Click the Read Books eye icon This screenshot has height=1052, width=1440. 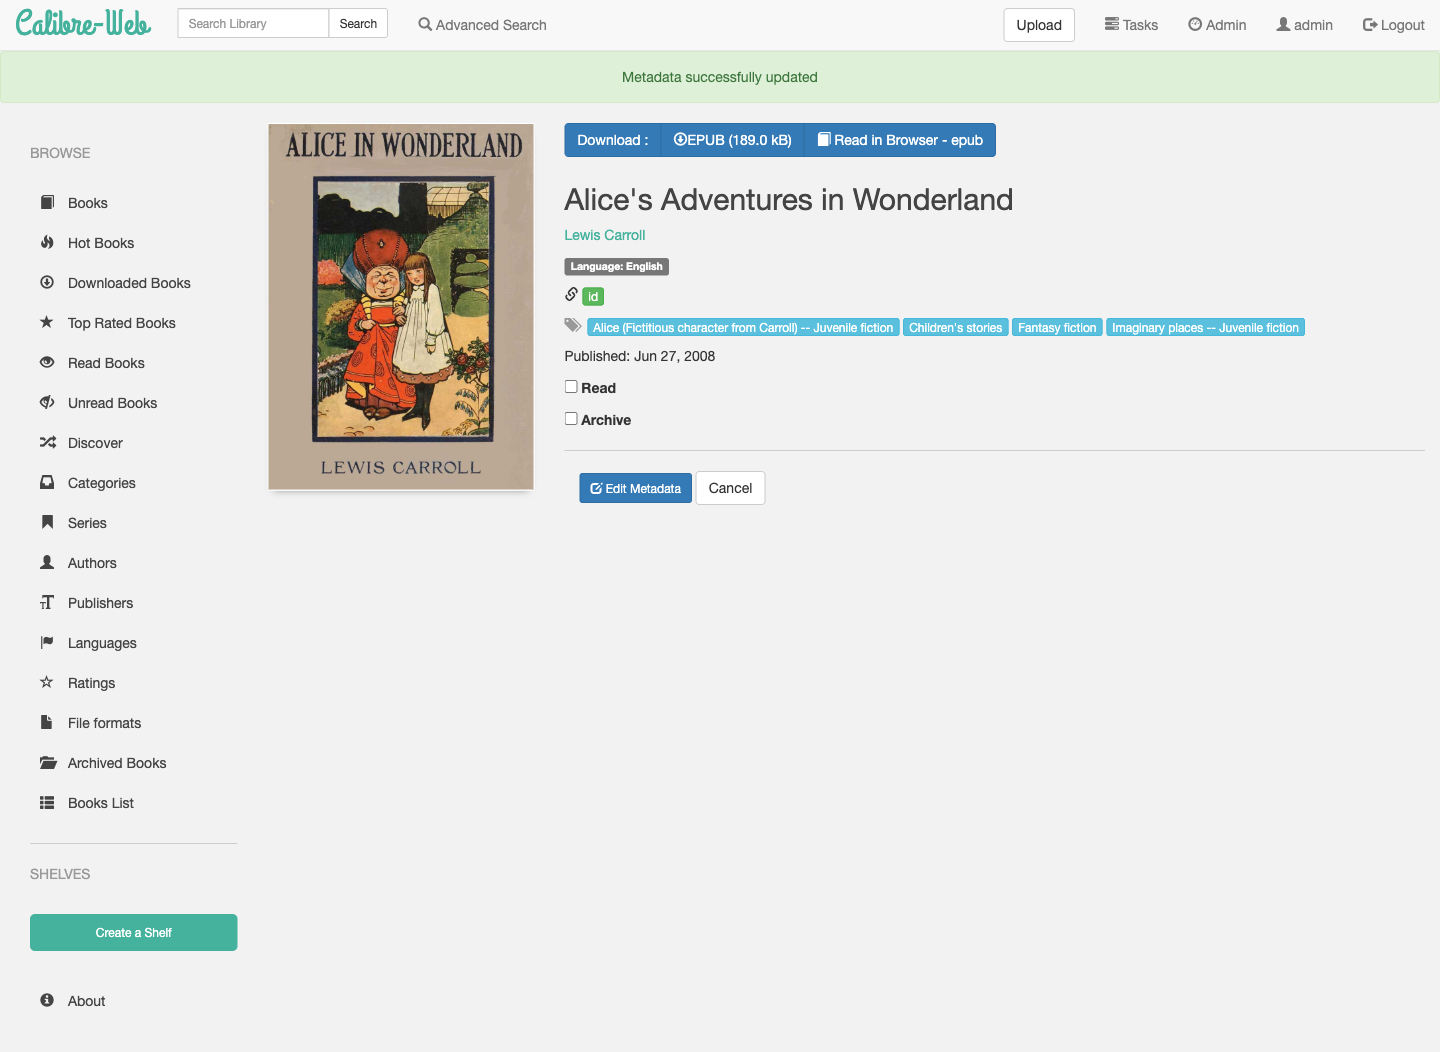47,362
